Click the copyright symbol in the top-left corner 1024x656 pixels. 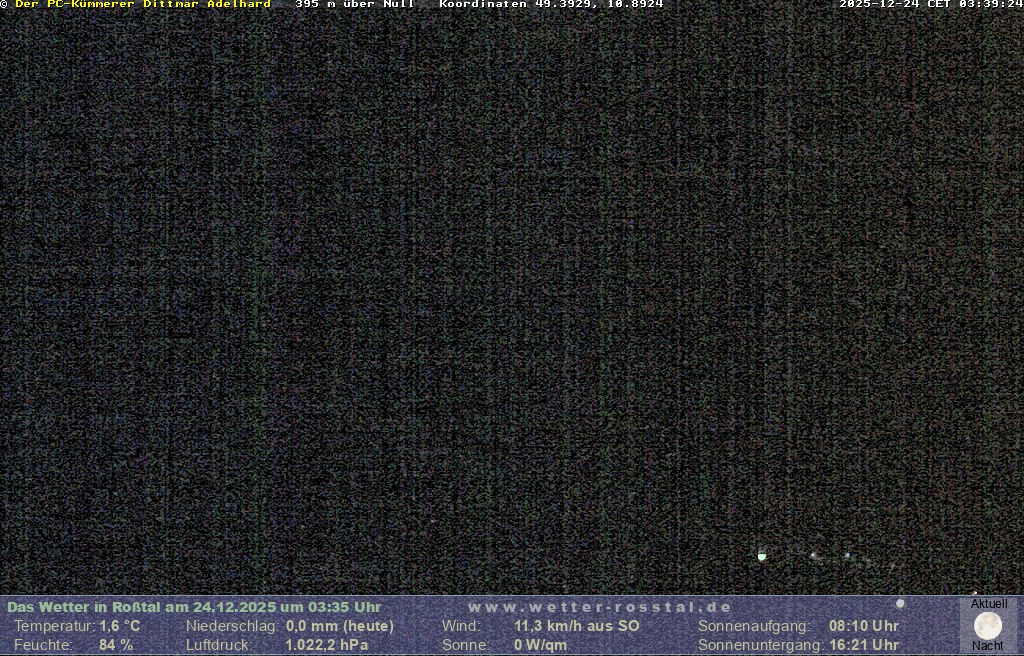(x=4, y=5)
